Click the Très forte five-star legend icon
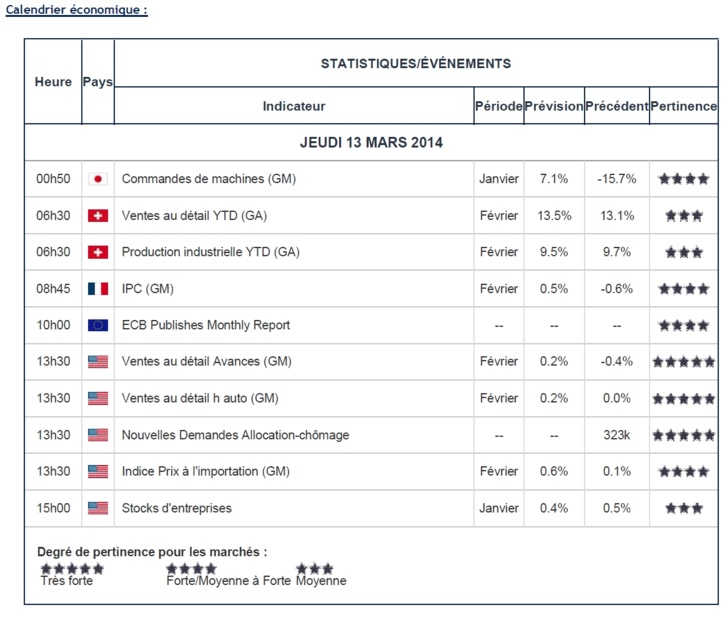Viewport: 727px width, 620px height. [72, 568]
